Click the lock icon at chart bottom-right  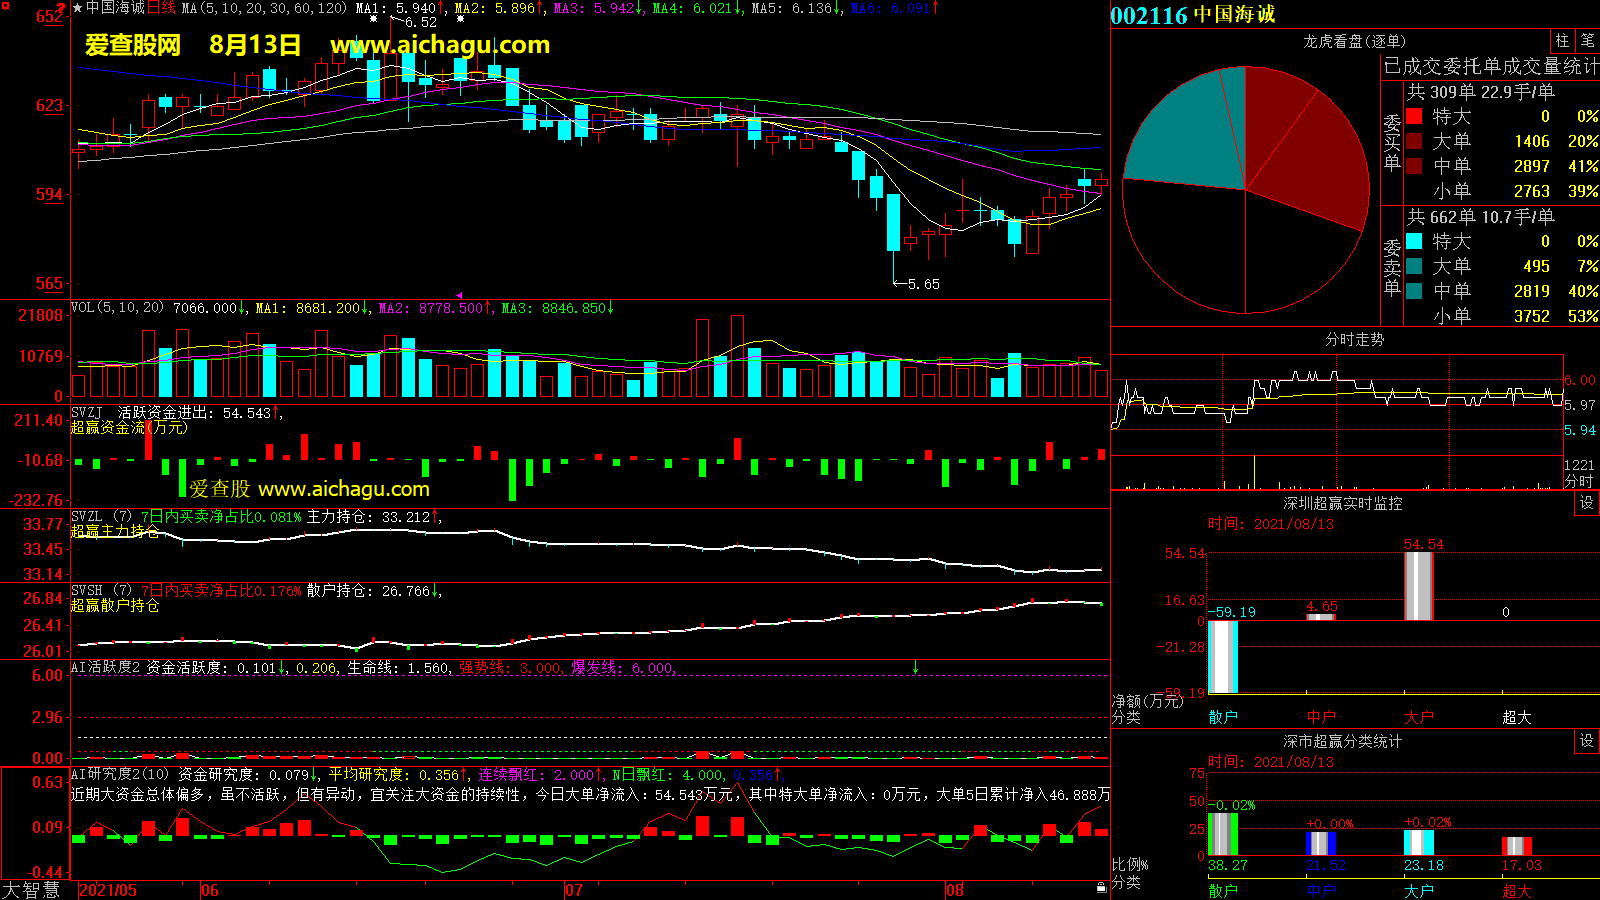(x=1101, y=887)
